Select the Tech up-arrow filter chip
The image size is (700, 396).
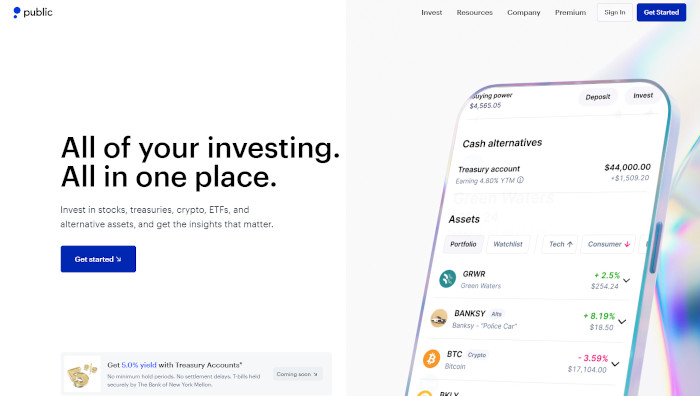(560, 244)
